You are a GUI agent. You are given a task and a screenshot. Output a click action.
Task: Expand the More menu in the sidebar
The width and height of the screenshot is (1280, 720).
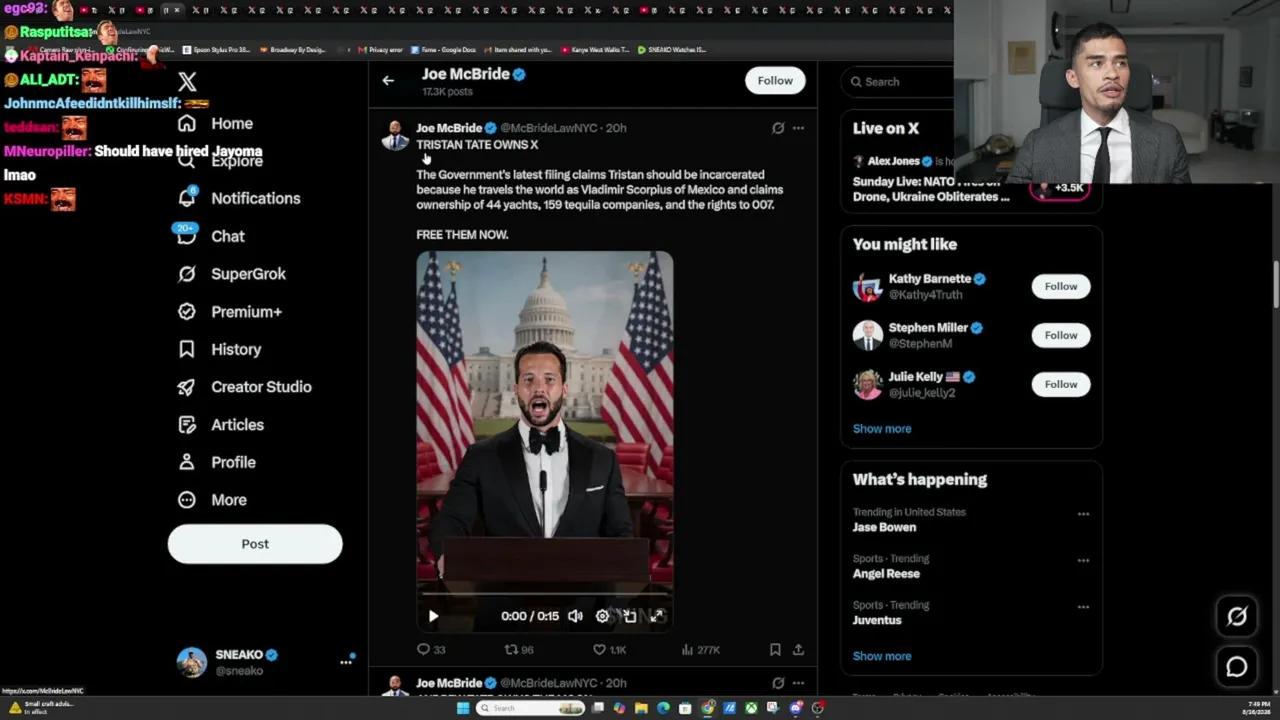(x=212, y=500)
